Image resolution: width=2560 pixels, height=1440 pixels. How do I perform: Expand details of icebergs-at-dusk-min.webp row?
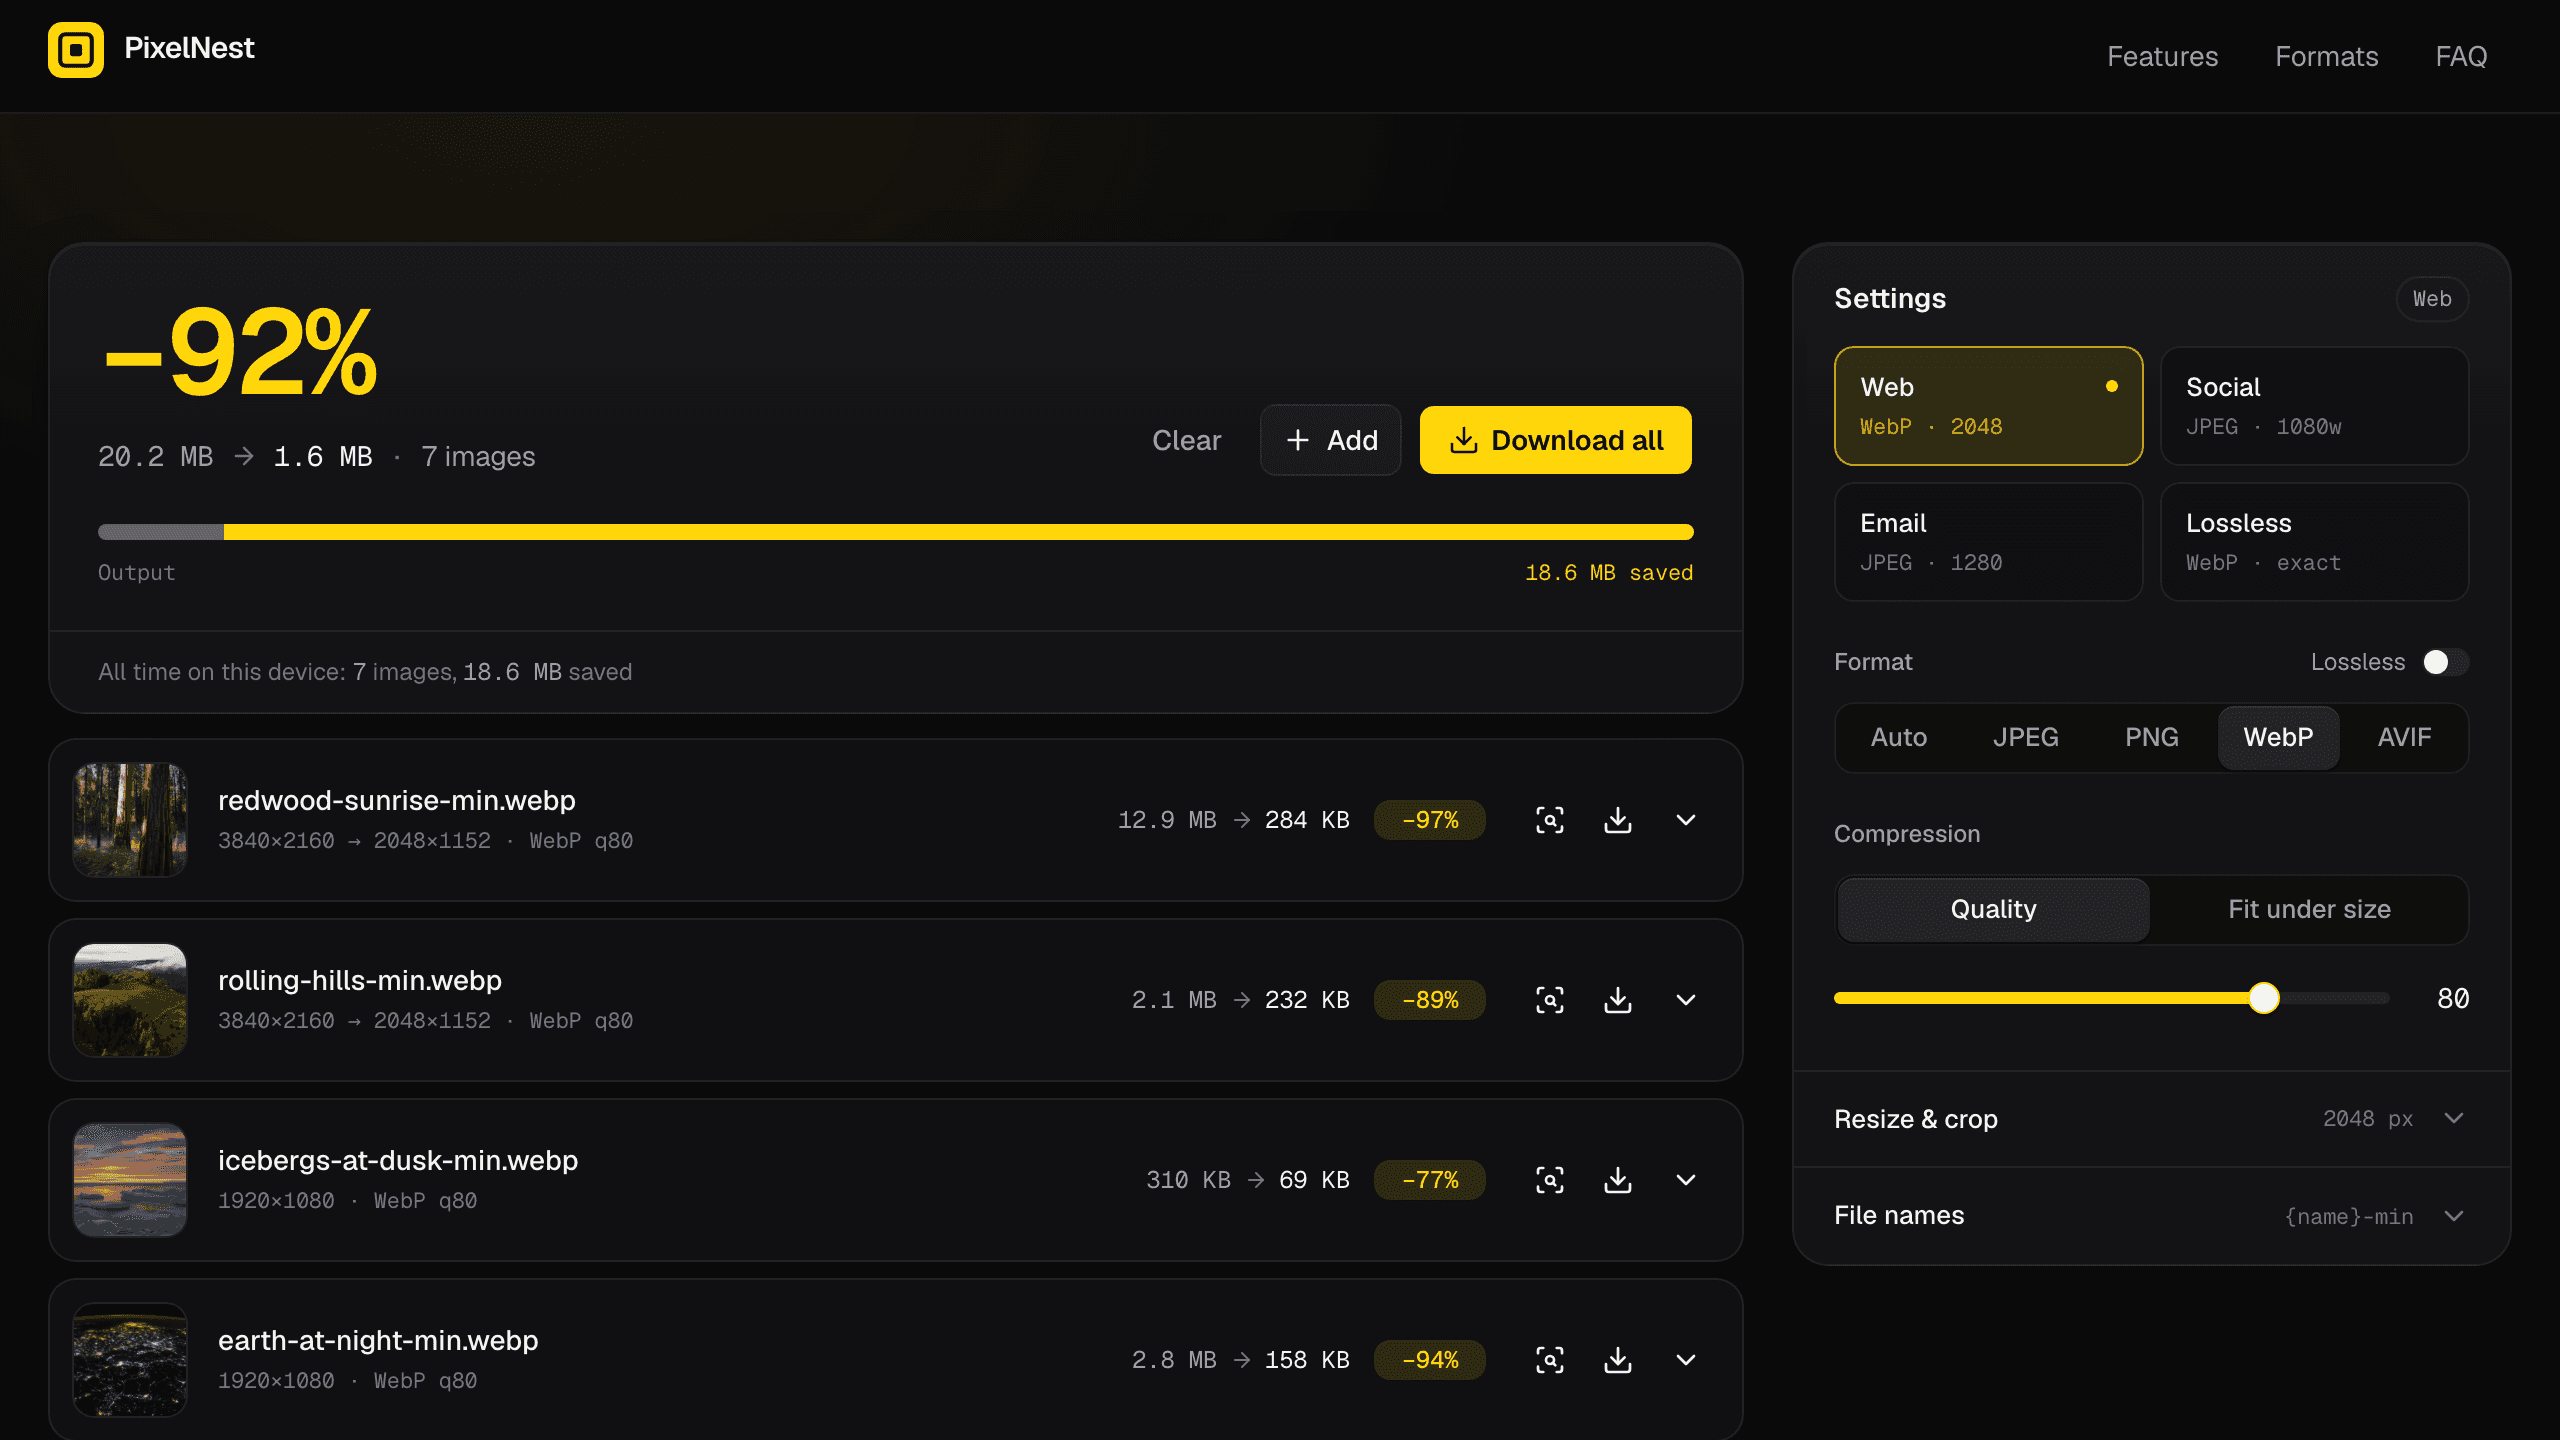1686,1180
